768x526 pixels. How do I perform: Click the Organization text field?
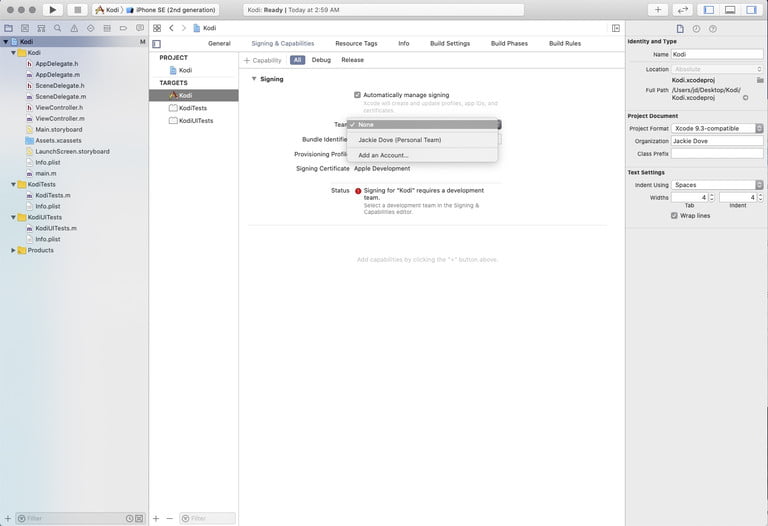717,141
